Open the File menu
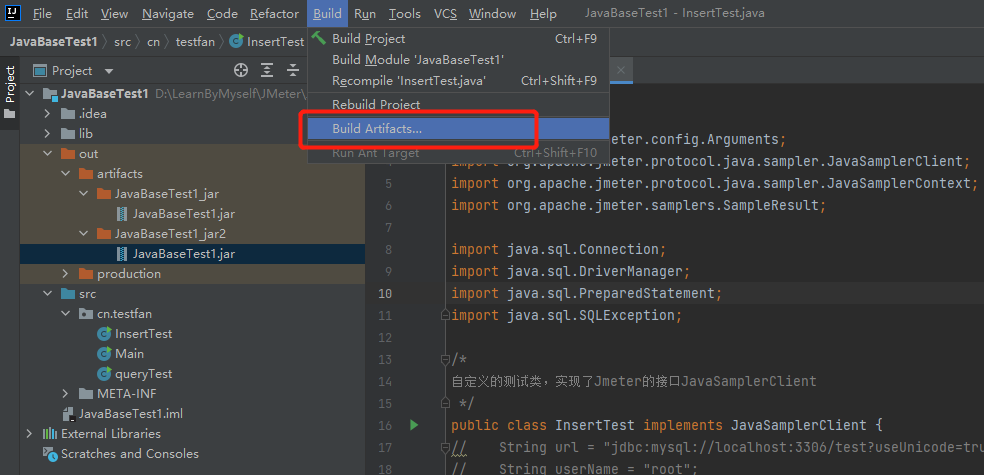Viewport: 984px width, 475px height. [42, 13]
